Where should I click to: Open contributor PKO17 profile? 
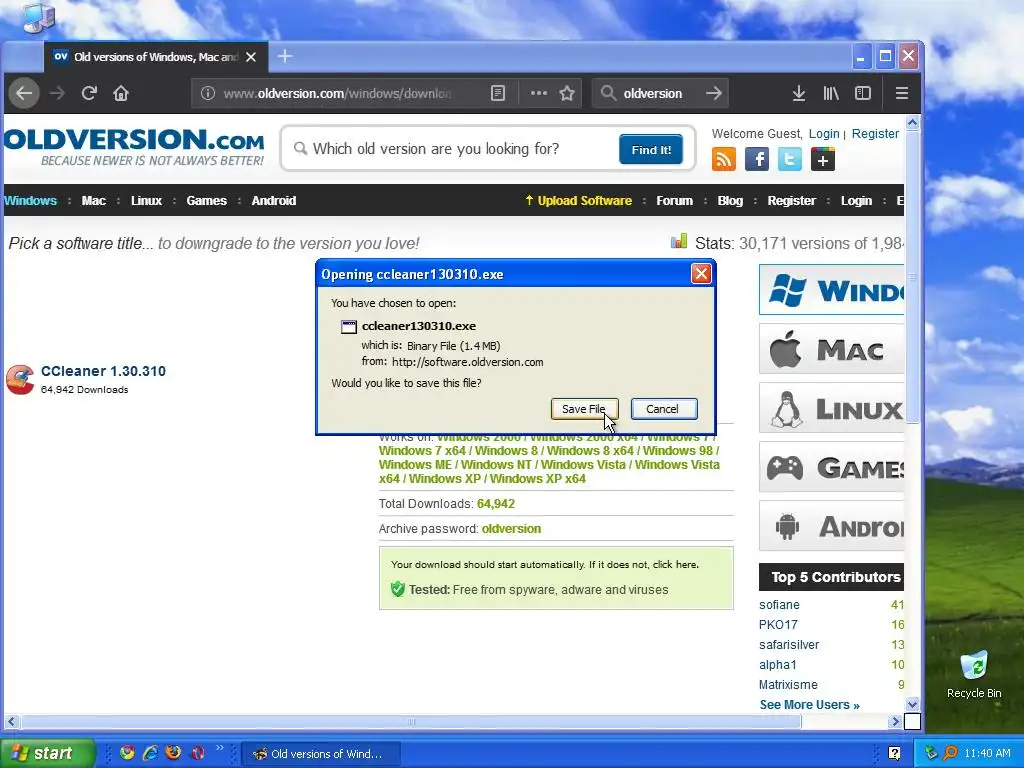[x=778, y=624]
